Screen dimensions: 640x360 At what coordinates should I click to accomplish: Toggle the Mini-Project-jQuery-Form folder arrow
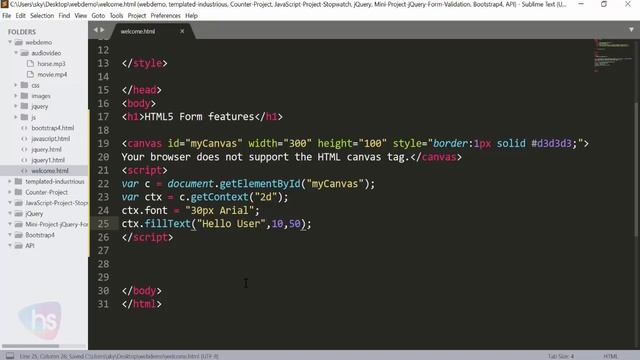(10, 224)
